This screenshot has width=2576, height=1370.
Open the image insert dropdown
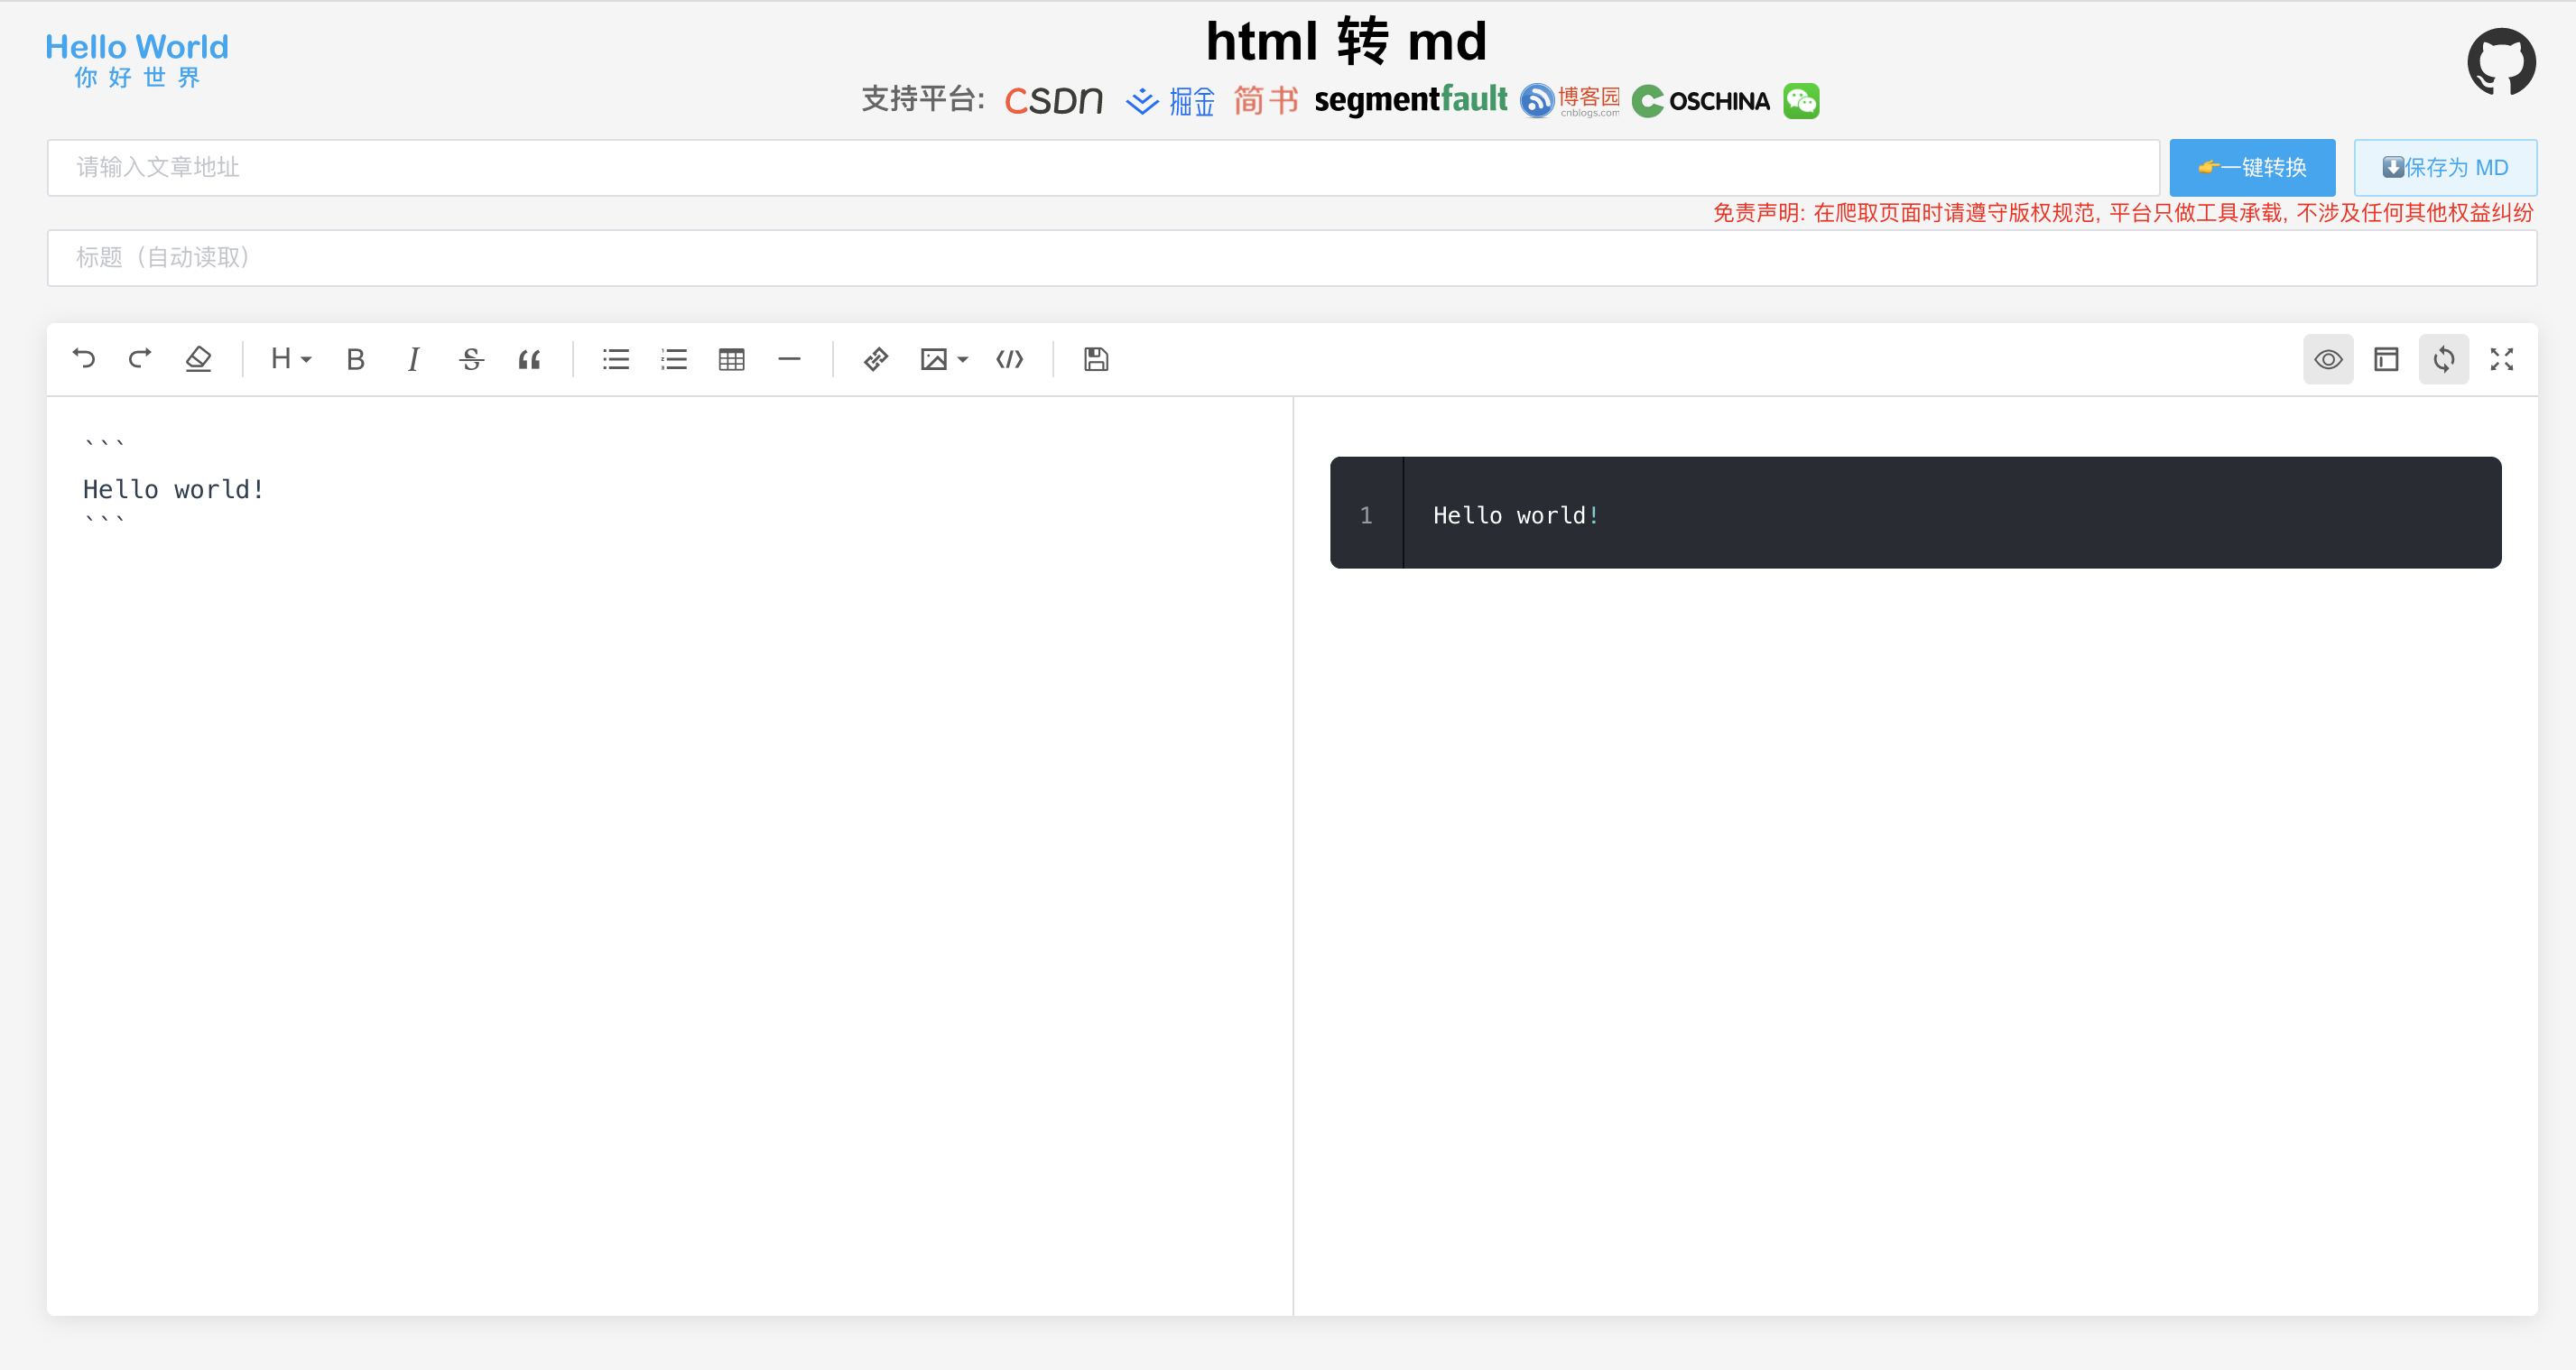click(944, 359)
